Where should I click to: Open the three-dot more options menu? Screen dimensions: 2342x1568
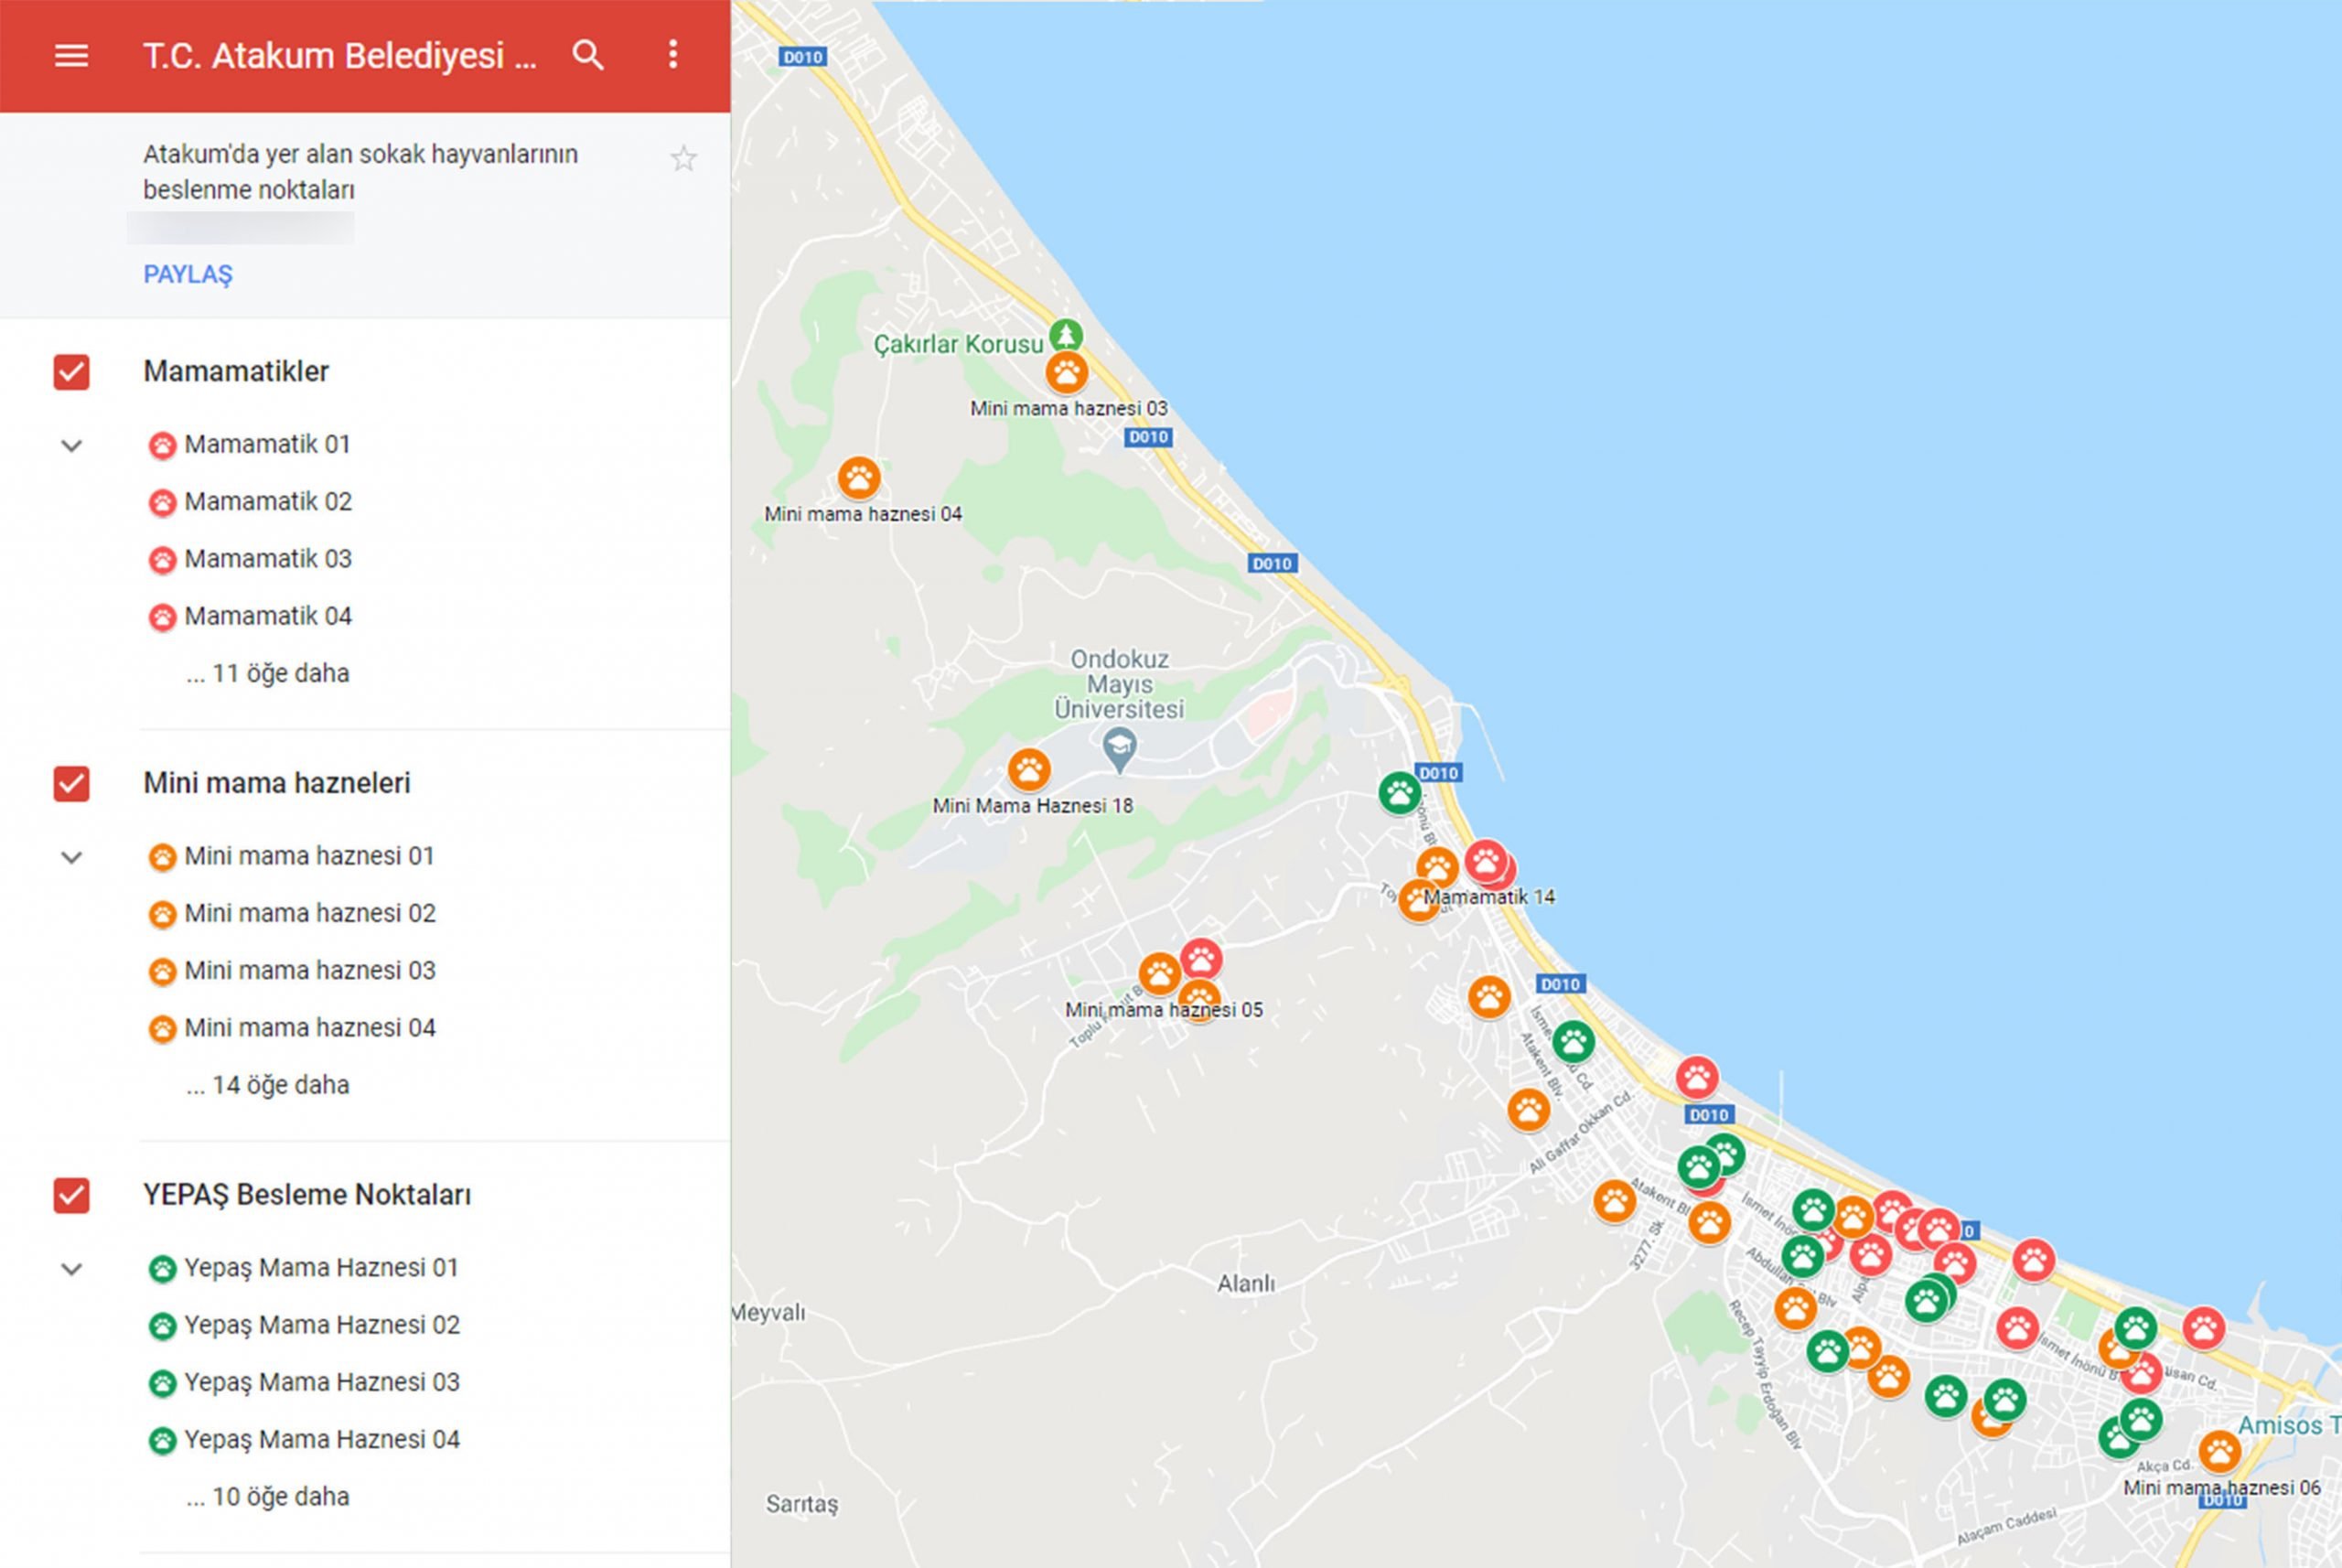point(673,55)
